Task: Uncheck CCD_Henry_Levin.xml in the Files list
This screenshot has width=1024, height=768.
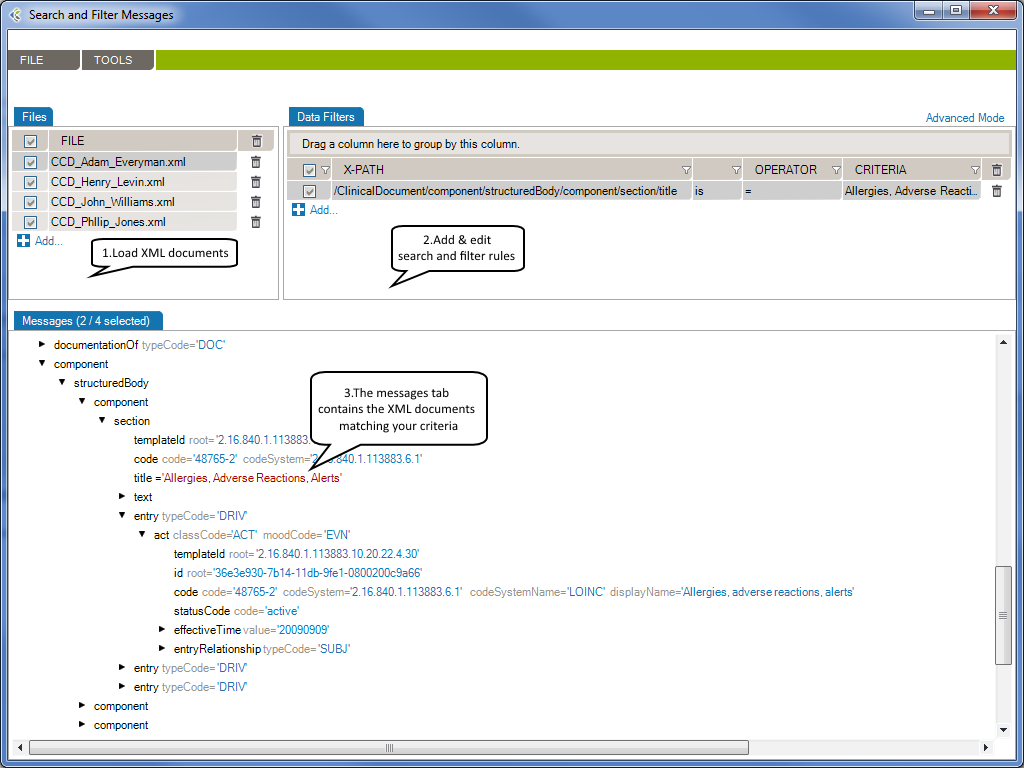Action: click(x=30, y=181)
